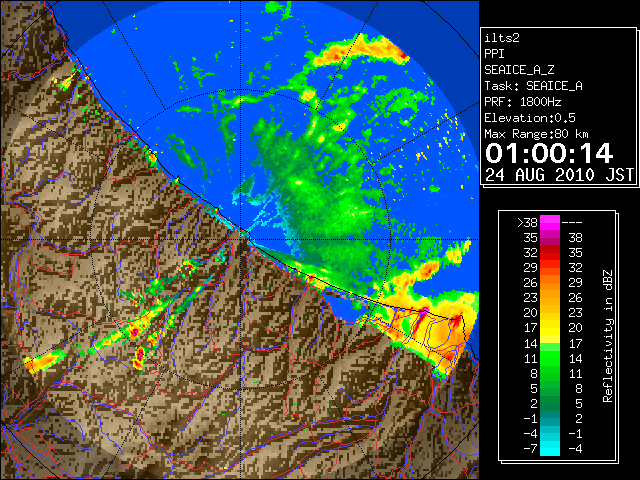Image resolution: width=640 pixels, height=480 pixels.
Task: Click the magenta '>38' legend color swatch
Action: (550, 222)
